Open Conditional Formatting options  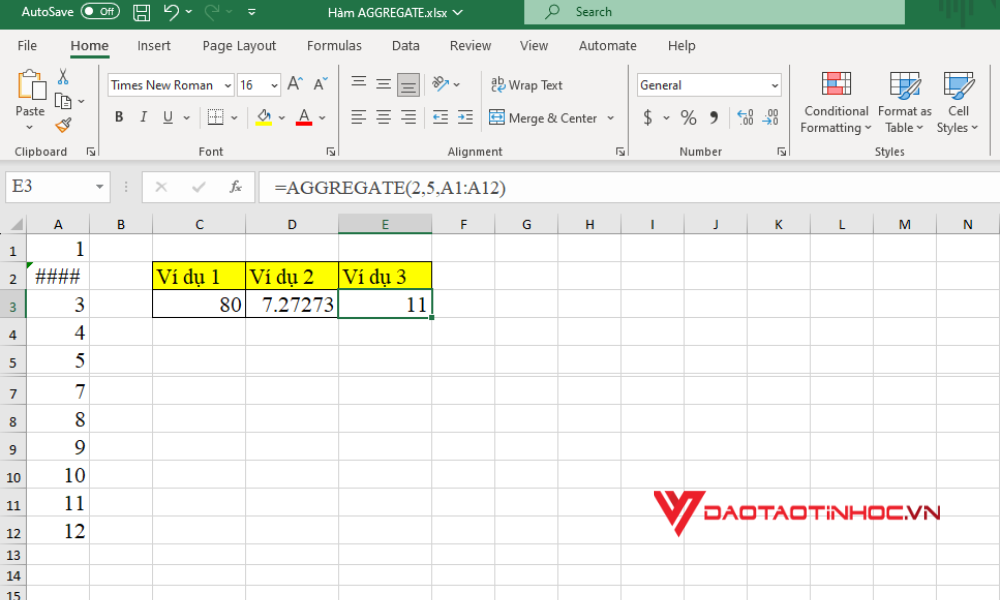click(836, 100)
